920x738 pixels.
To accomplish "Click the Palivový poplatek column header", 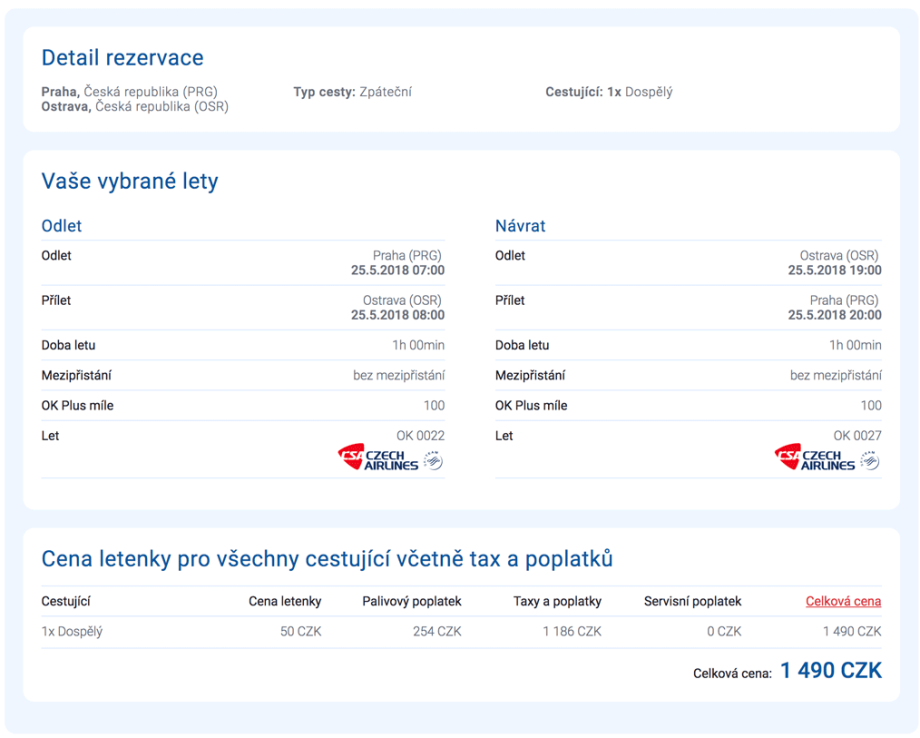I will (411, 601).
